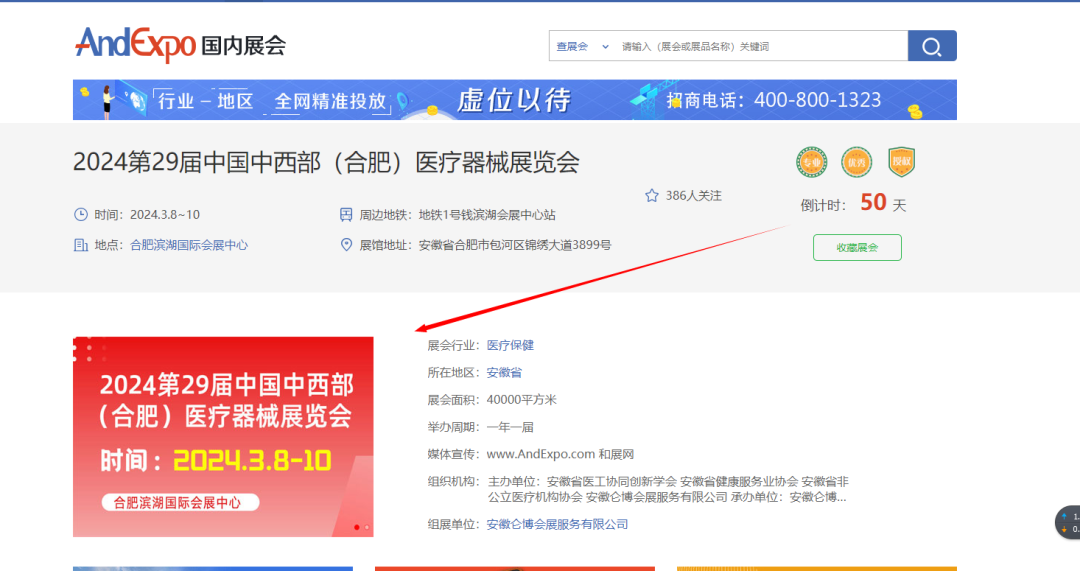Screen dimensions: 1080x571
Task: Focus the keyword search input field
Action: coord(760,46)
